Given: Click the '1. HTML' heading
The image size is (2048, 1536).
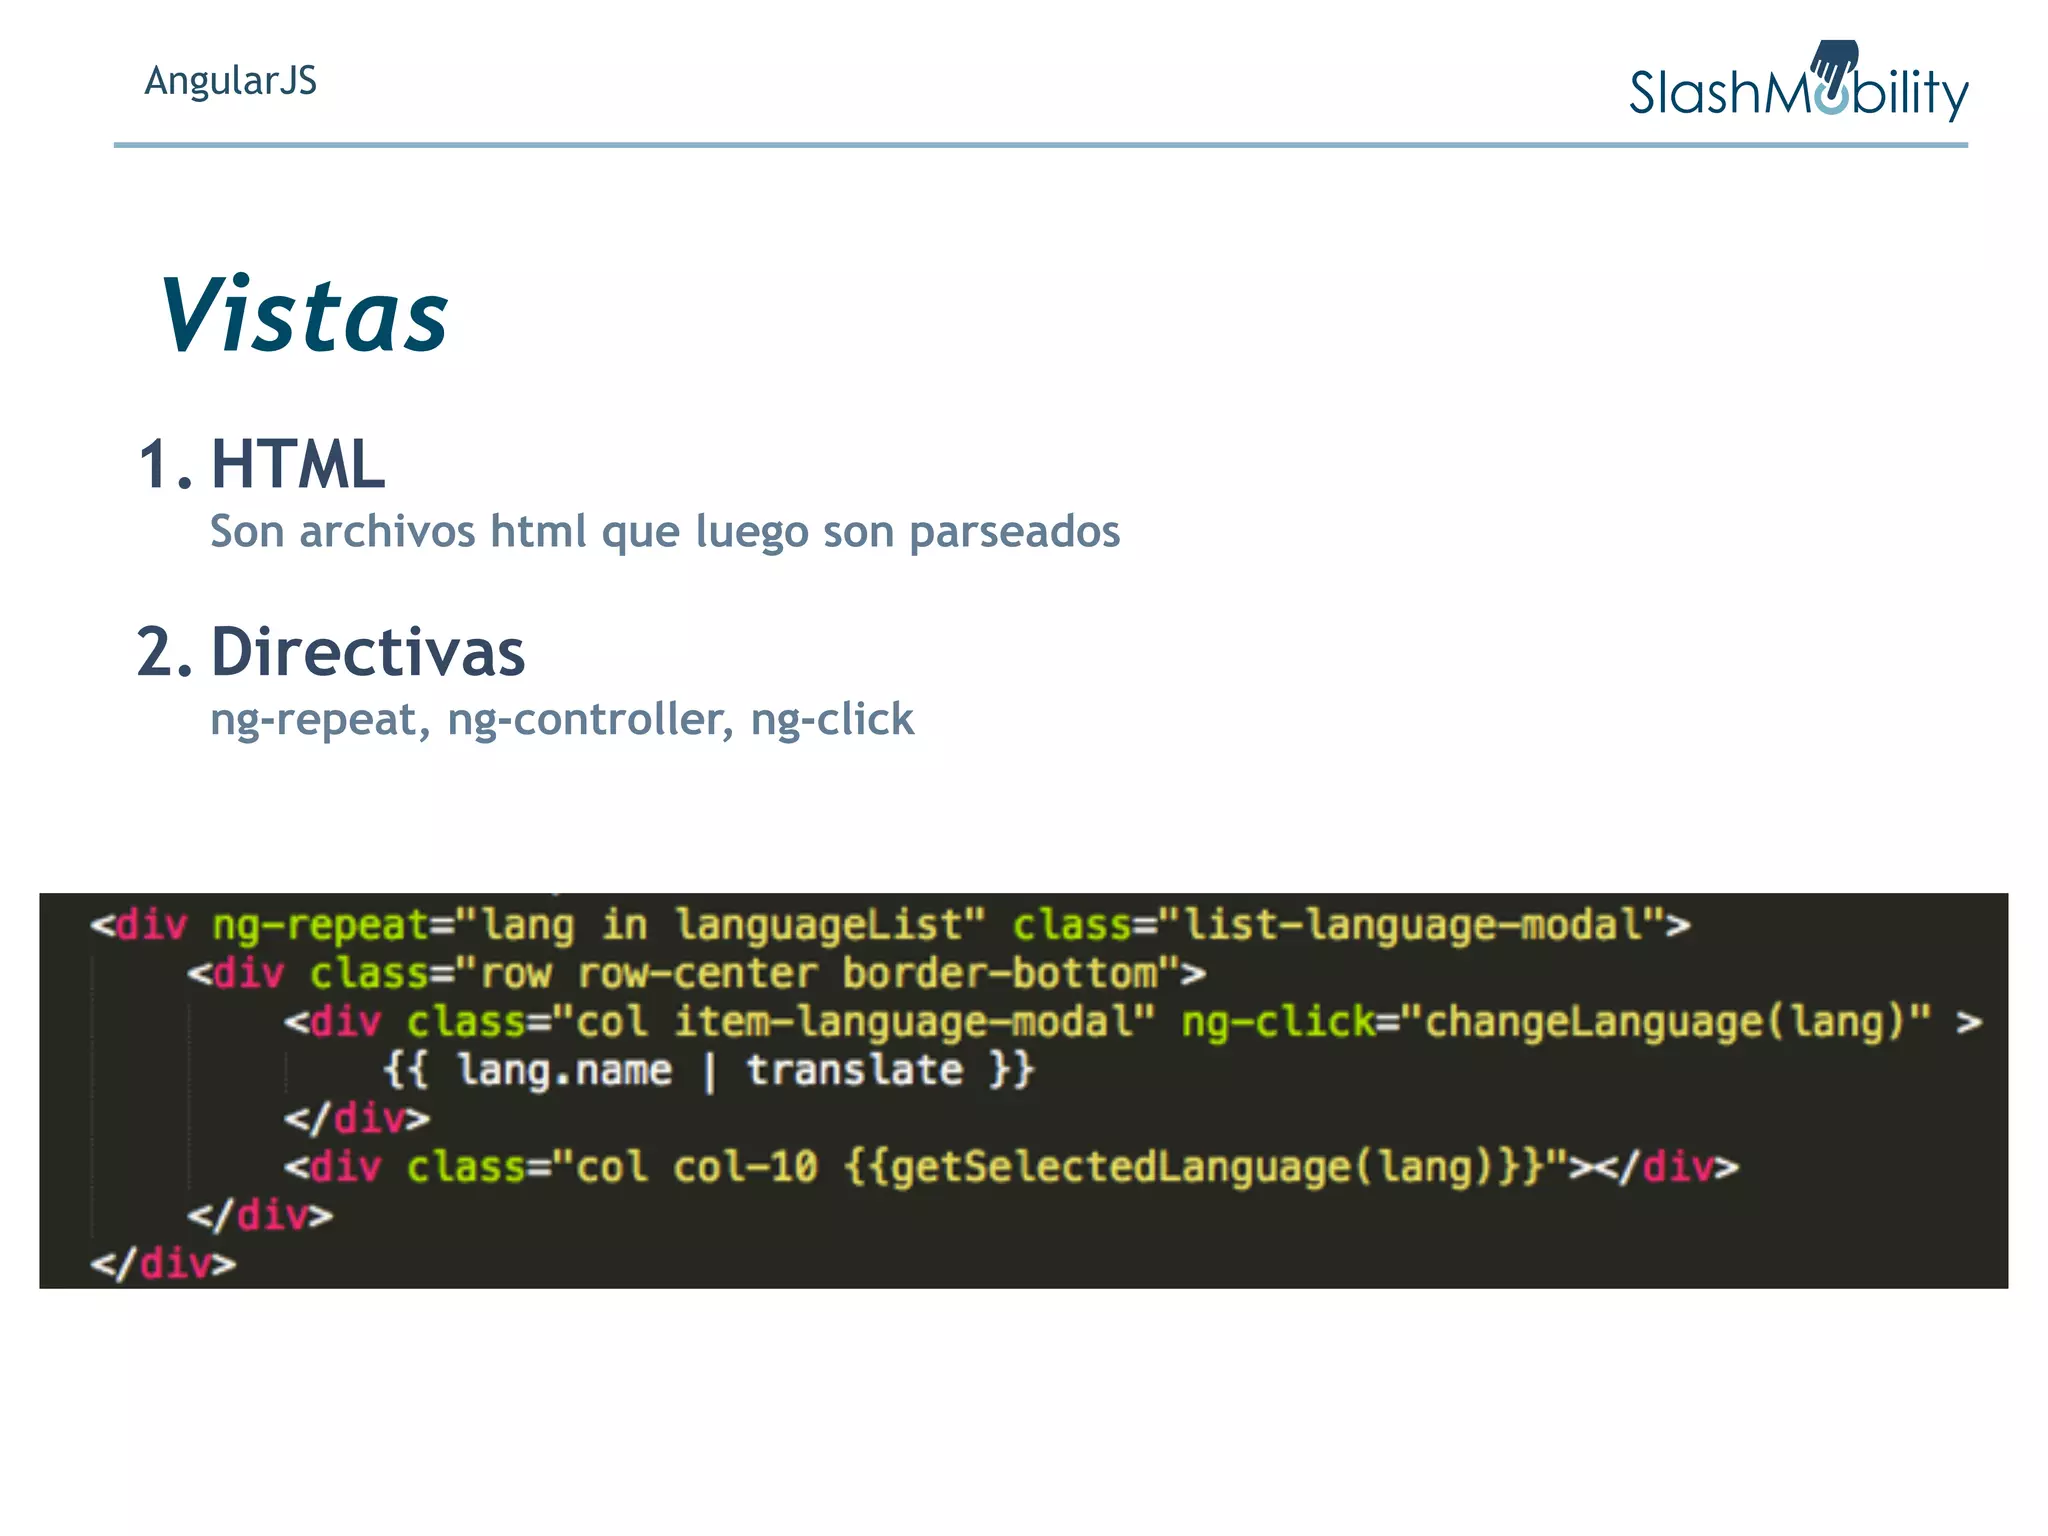Looking at the screenshot, I should 261,464.
